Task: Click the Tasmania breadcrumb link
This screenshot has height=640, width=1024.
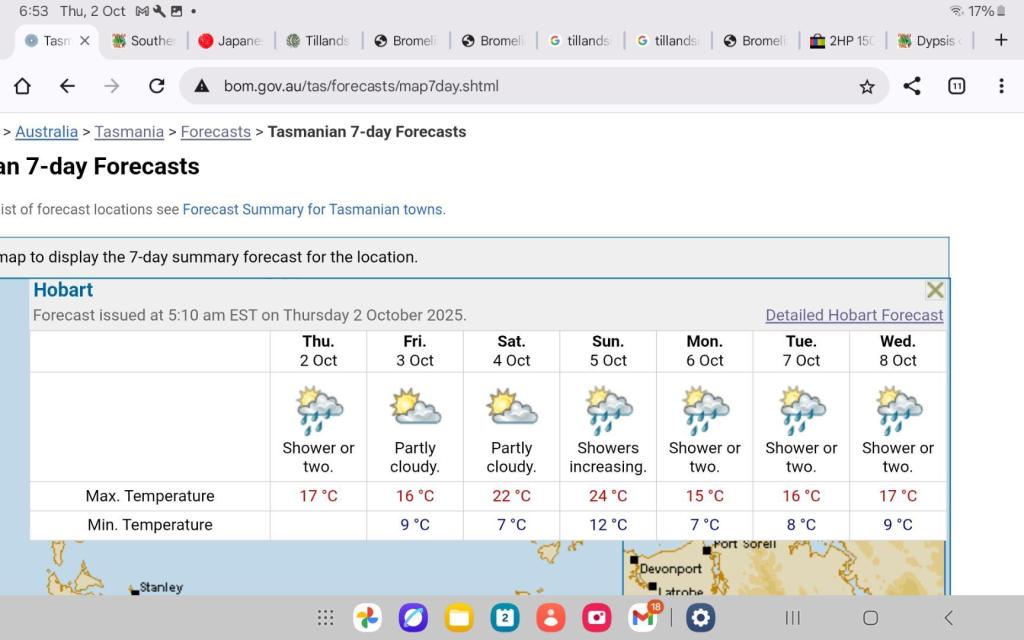Action: tap(129, 131)
